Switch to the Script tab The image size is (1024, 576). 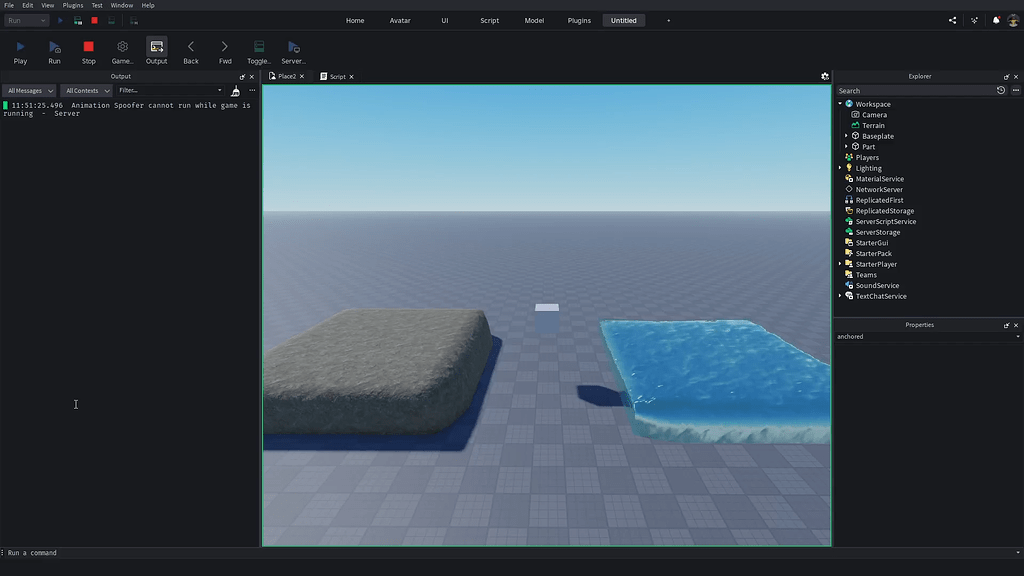[337, 76]
